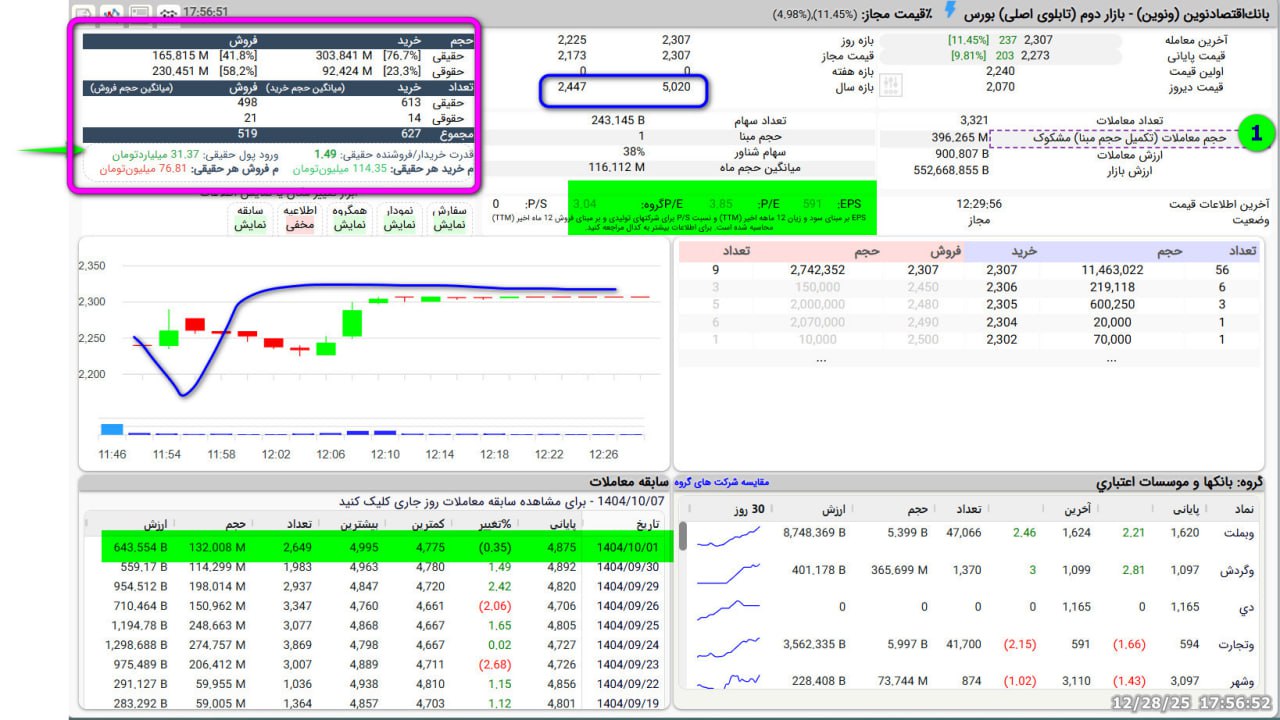Toggle اطلاعیه hidden switch
The image size is (1280, 720).
[x=300, y=218]
